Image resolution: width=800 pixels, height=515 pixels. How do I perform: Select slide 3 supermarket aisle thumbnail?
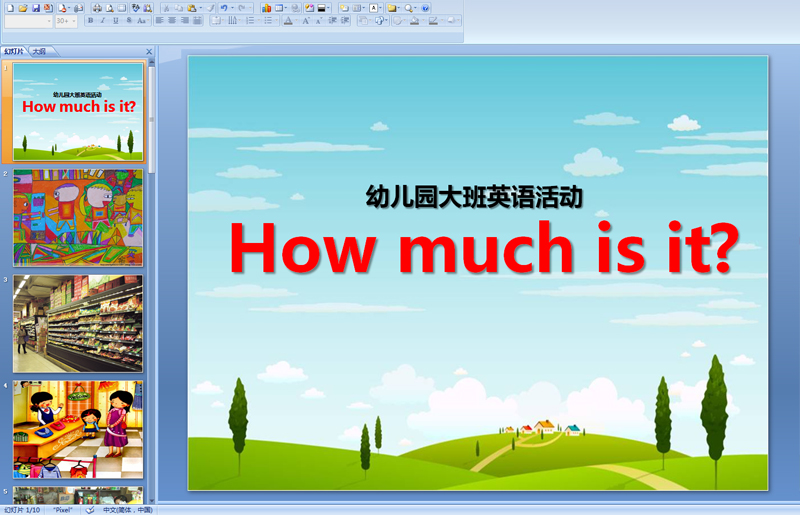pyautogui.click(x=78, y=324)
